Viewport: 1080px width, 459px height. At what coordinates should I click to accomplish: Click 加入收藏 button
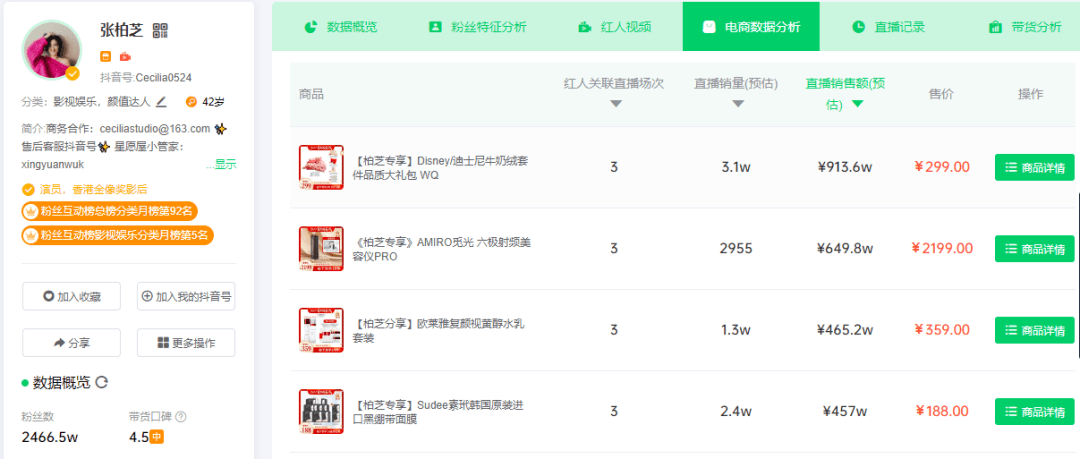point(72,296)
